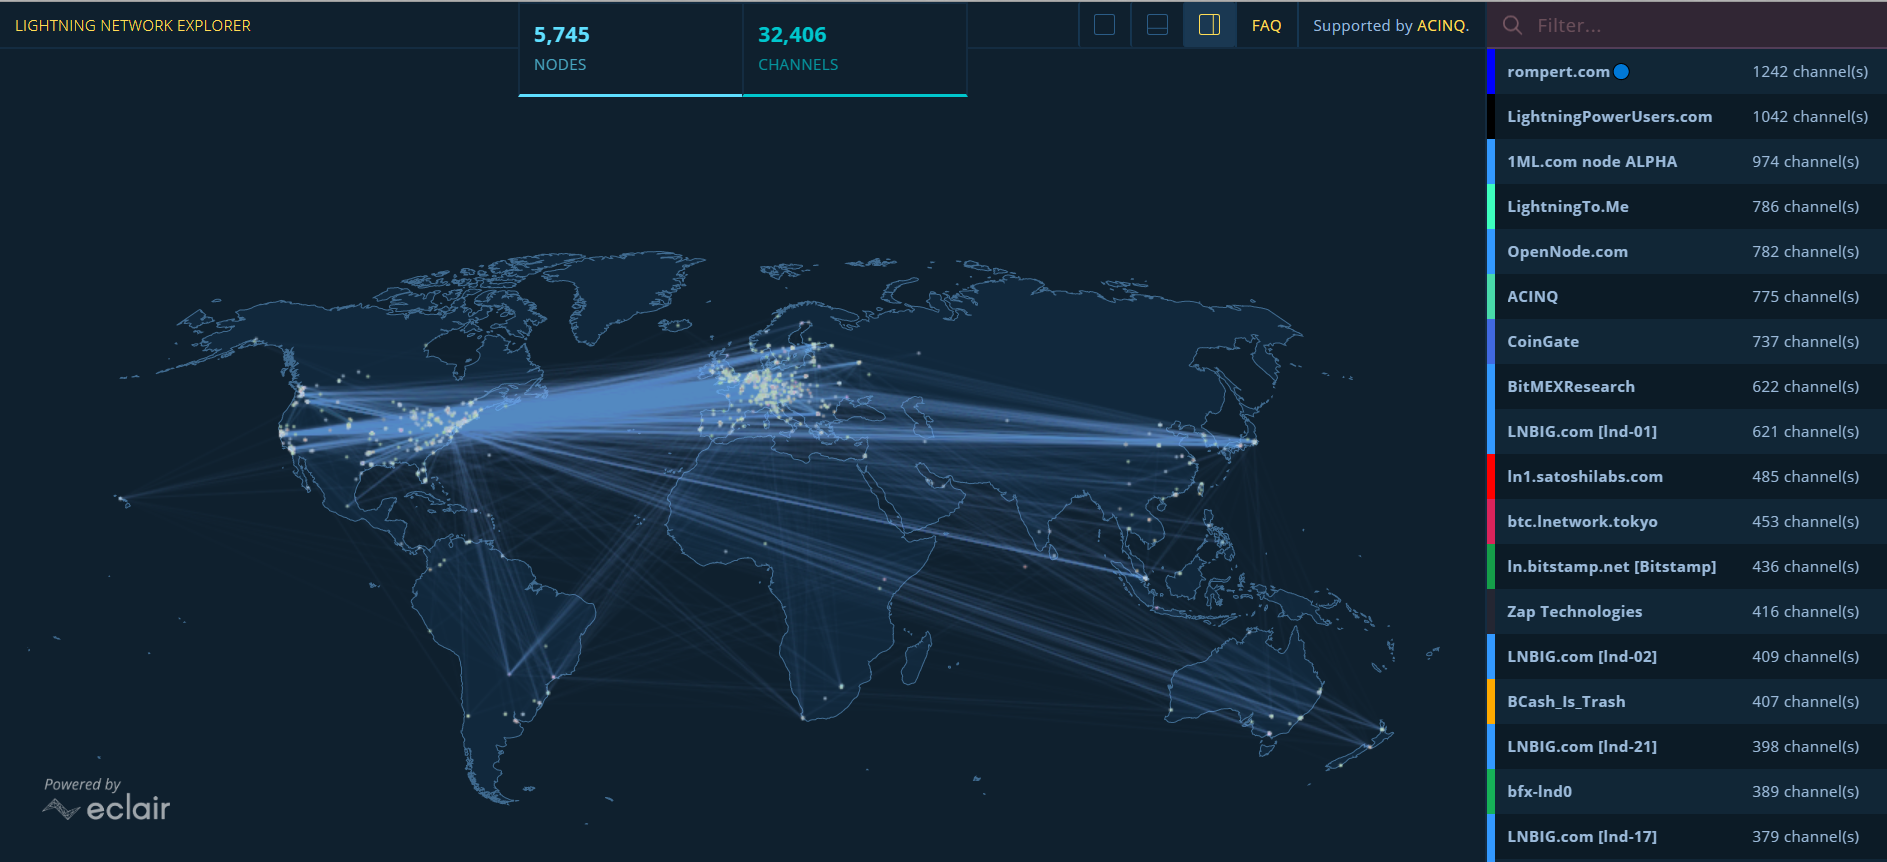Image resolution: width=1887 pixels, height=862 pixels.
Task: Open the ACINQ supporter link
Action: click(1441, 26)
